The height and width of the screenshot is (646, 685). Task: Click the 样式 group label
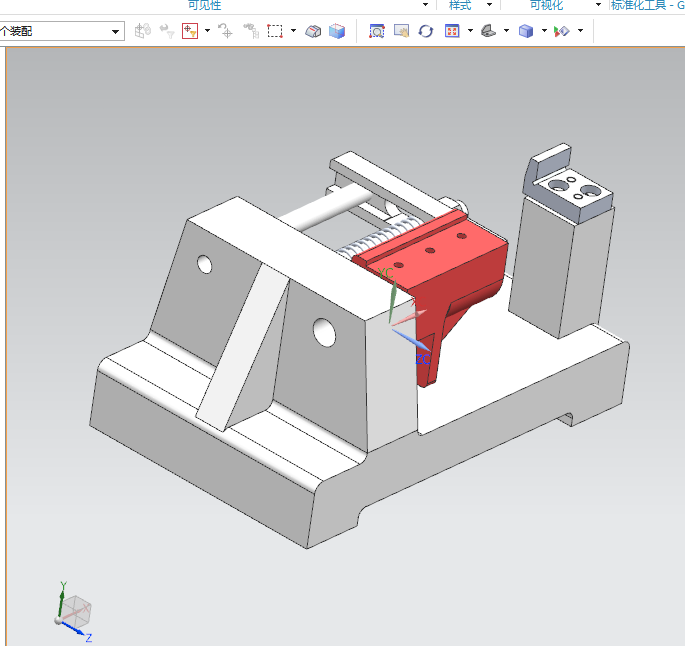(459, 5)
